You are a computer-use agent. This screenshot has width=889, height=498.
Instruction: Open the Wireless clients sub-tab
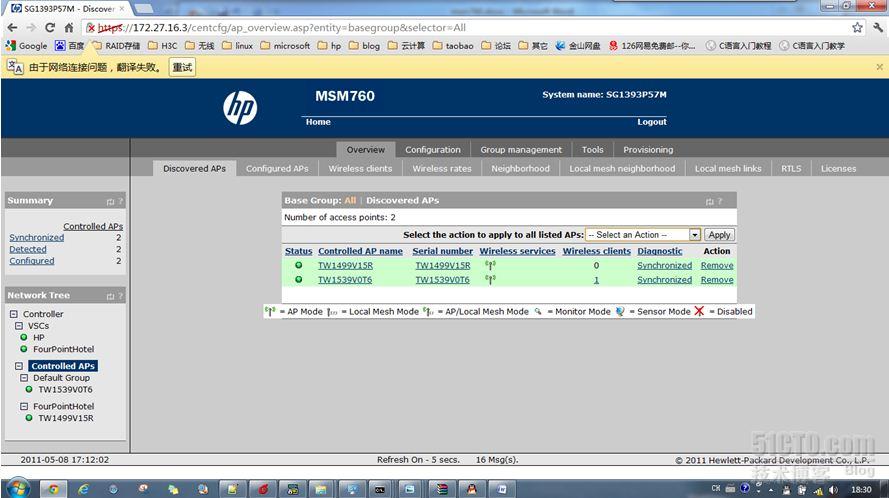(x=360, y=168)
